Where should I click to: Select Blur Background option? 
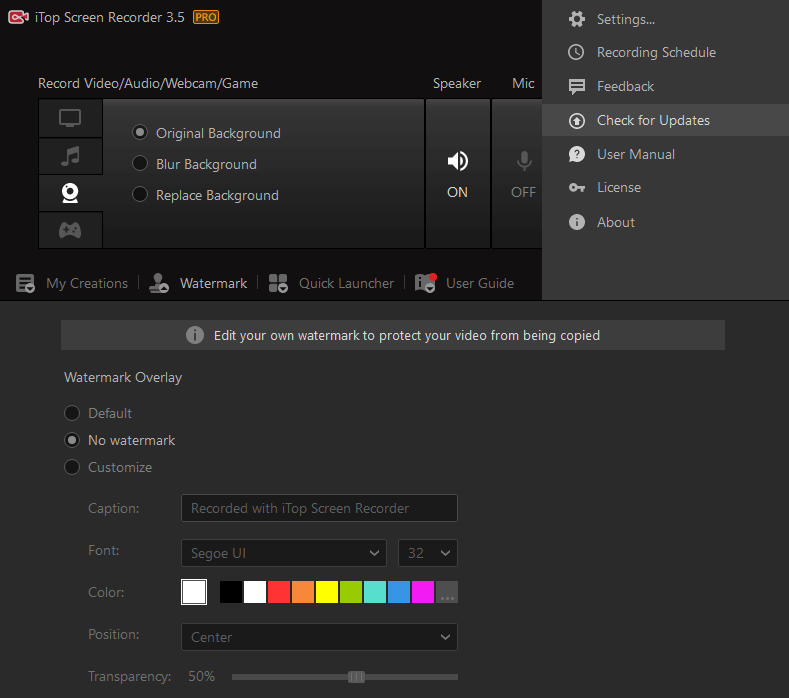click(x=194, y=164)
